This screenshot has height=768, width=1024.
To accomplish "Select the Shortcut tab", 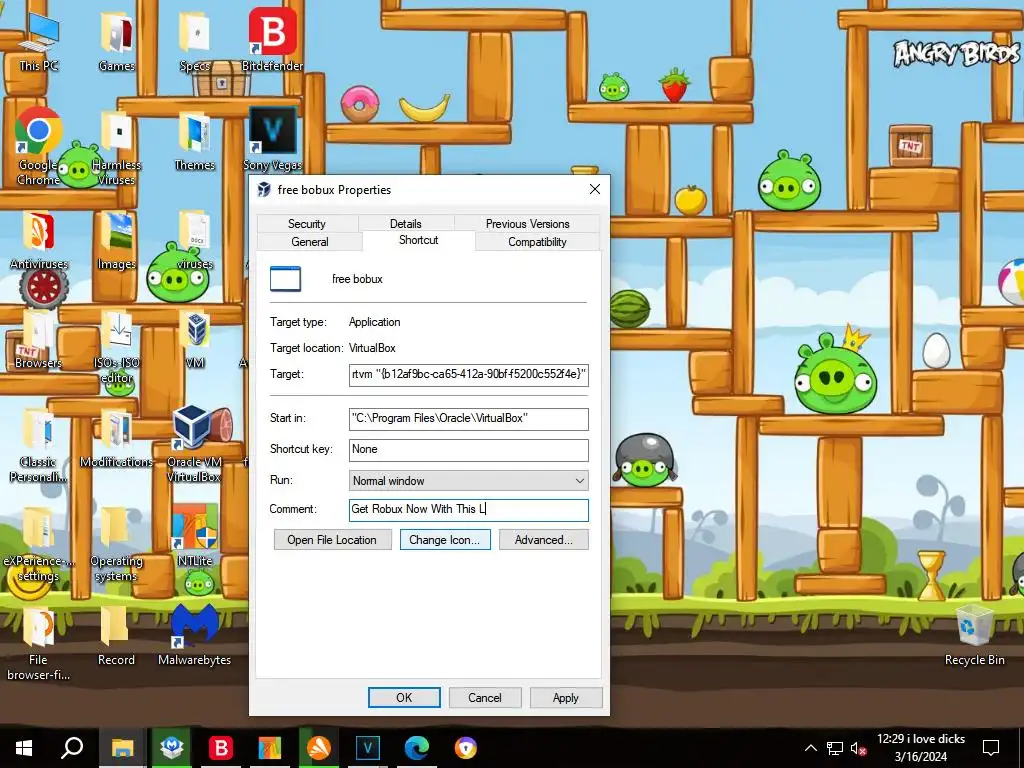I will point(418,240).
